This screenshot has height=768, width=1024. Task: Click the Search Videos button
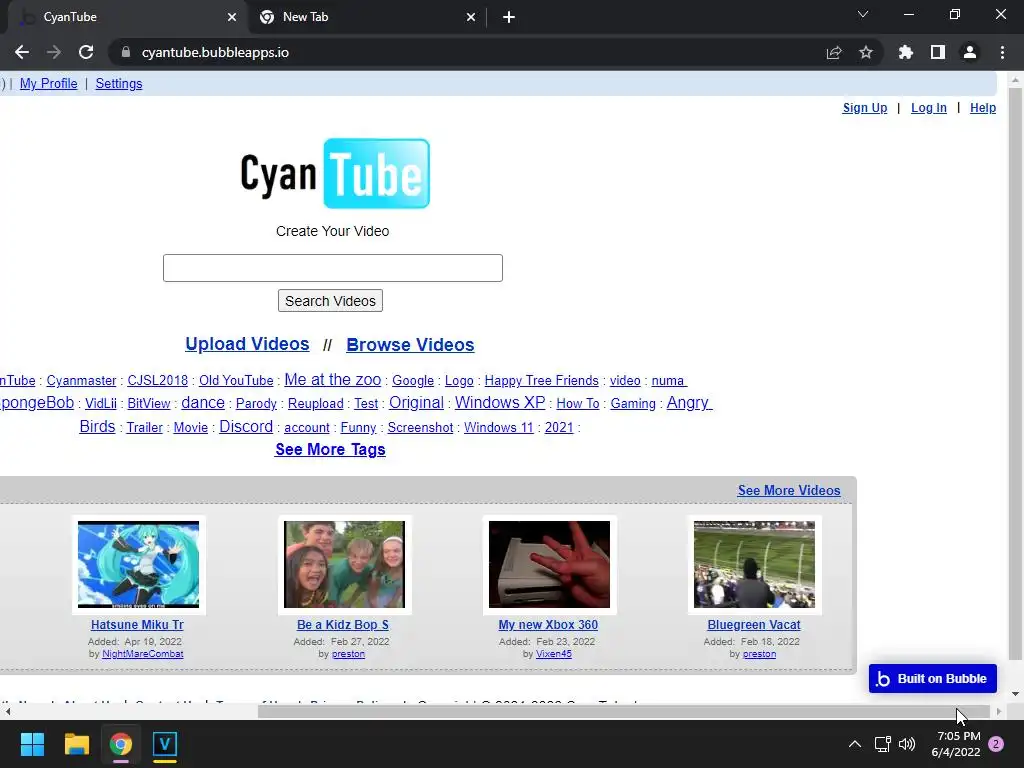330,301
